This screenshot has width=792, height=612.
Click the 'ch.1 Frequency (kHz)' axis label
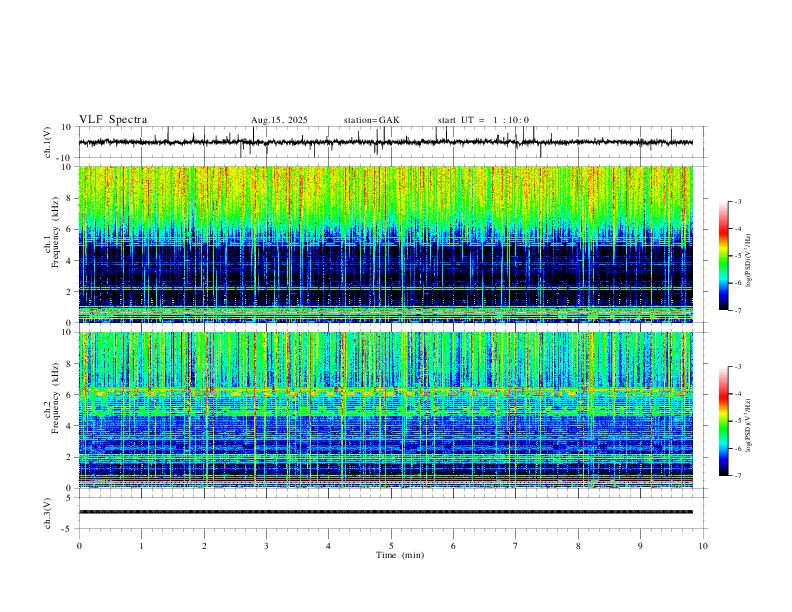tap(51, 233)
